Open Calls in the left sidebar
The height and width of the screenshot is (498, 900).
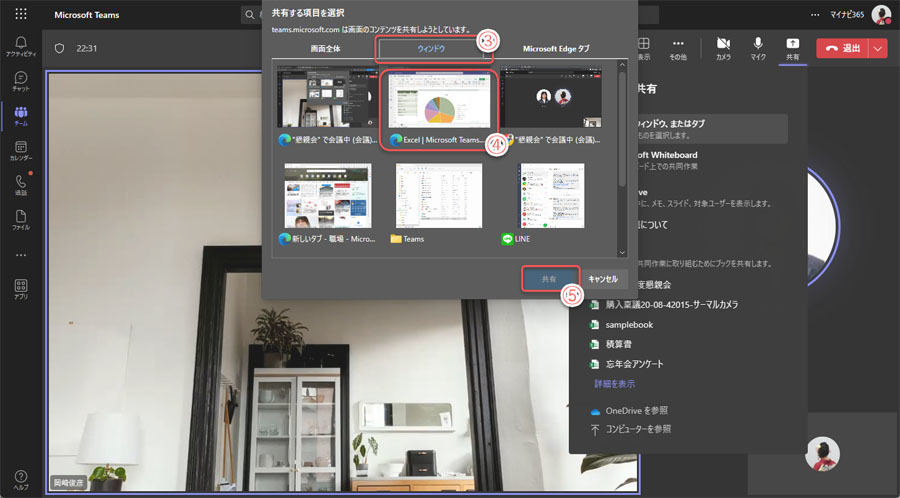click(21, 186)
